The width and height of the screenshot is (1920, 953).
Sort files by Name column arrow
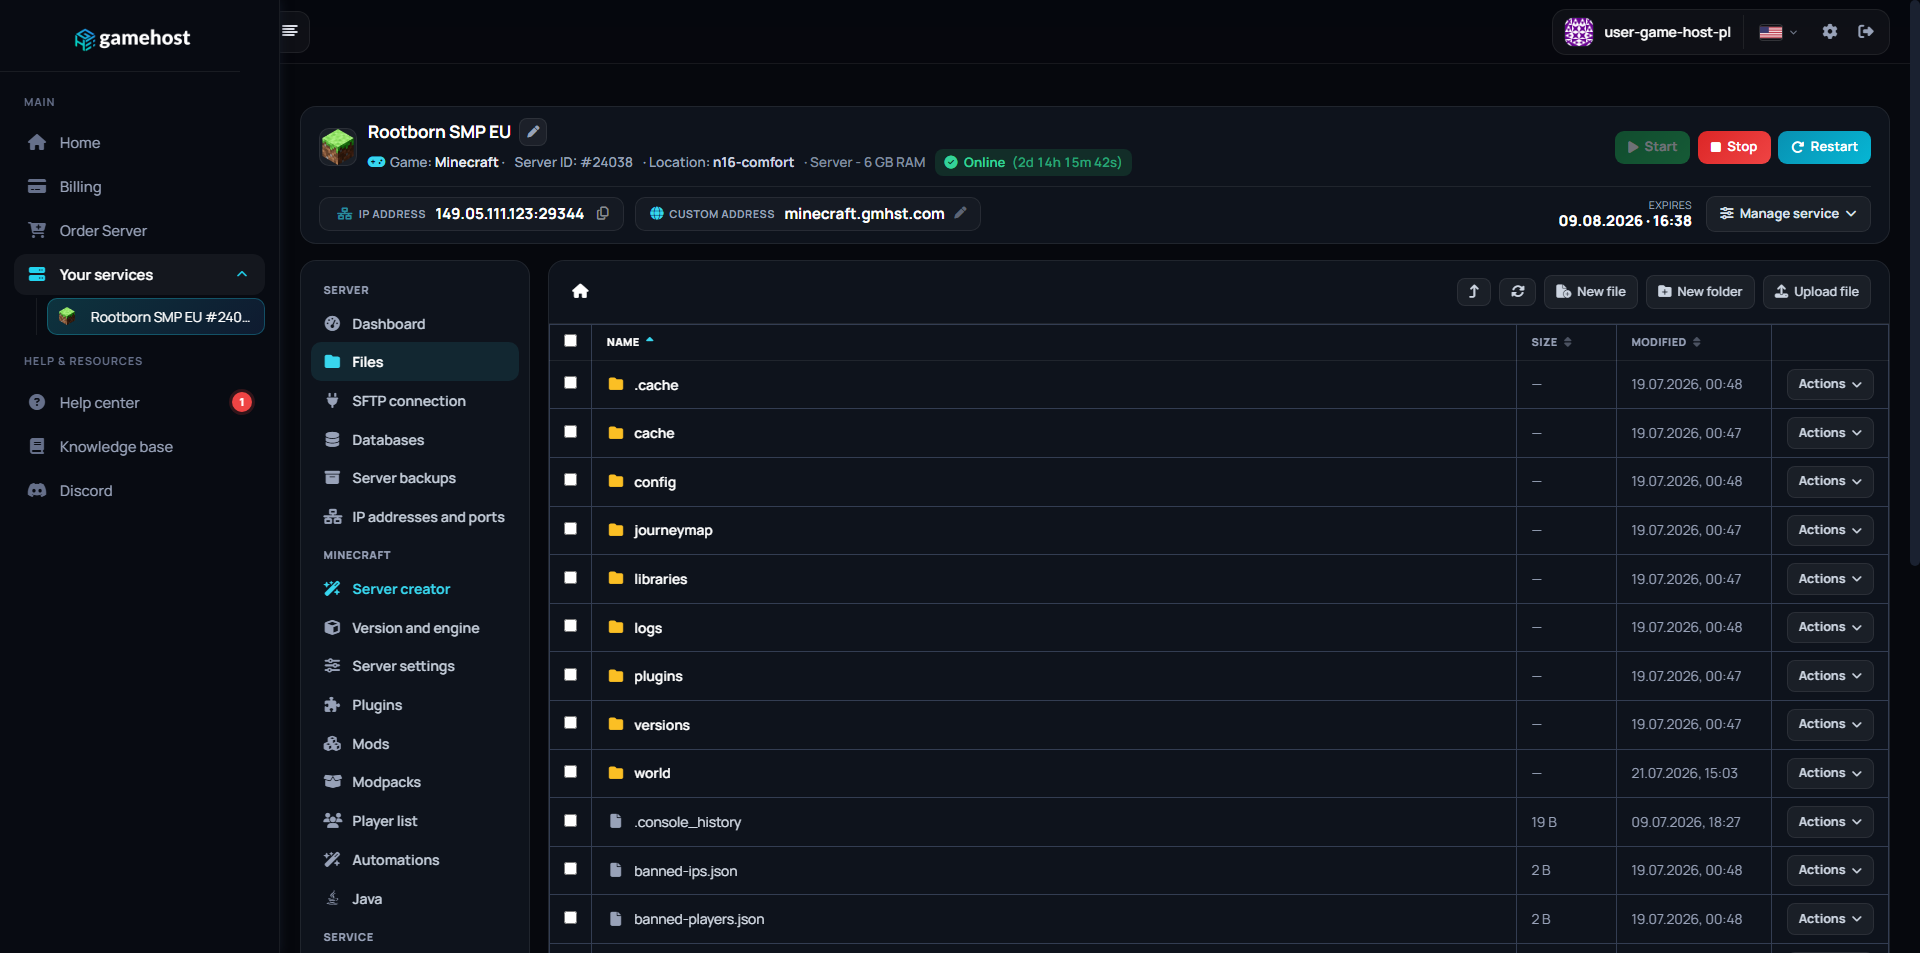[650, 341]
